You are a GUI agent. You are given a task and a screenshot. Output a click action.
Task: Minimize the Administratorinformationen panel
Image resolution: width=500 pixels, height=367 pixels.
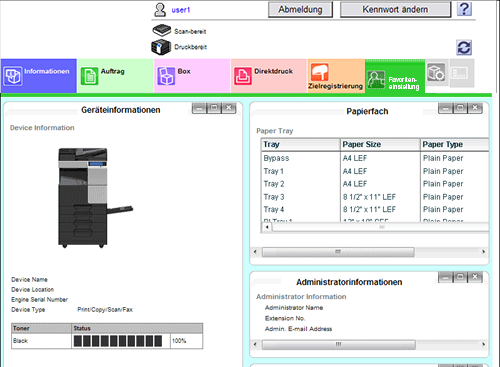pos(446,277)
